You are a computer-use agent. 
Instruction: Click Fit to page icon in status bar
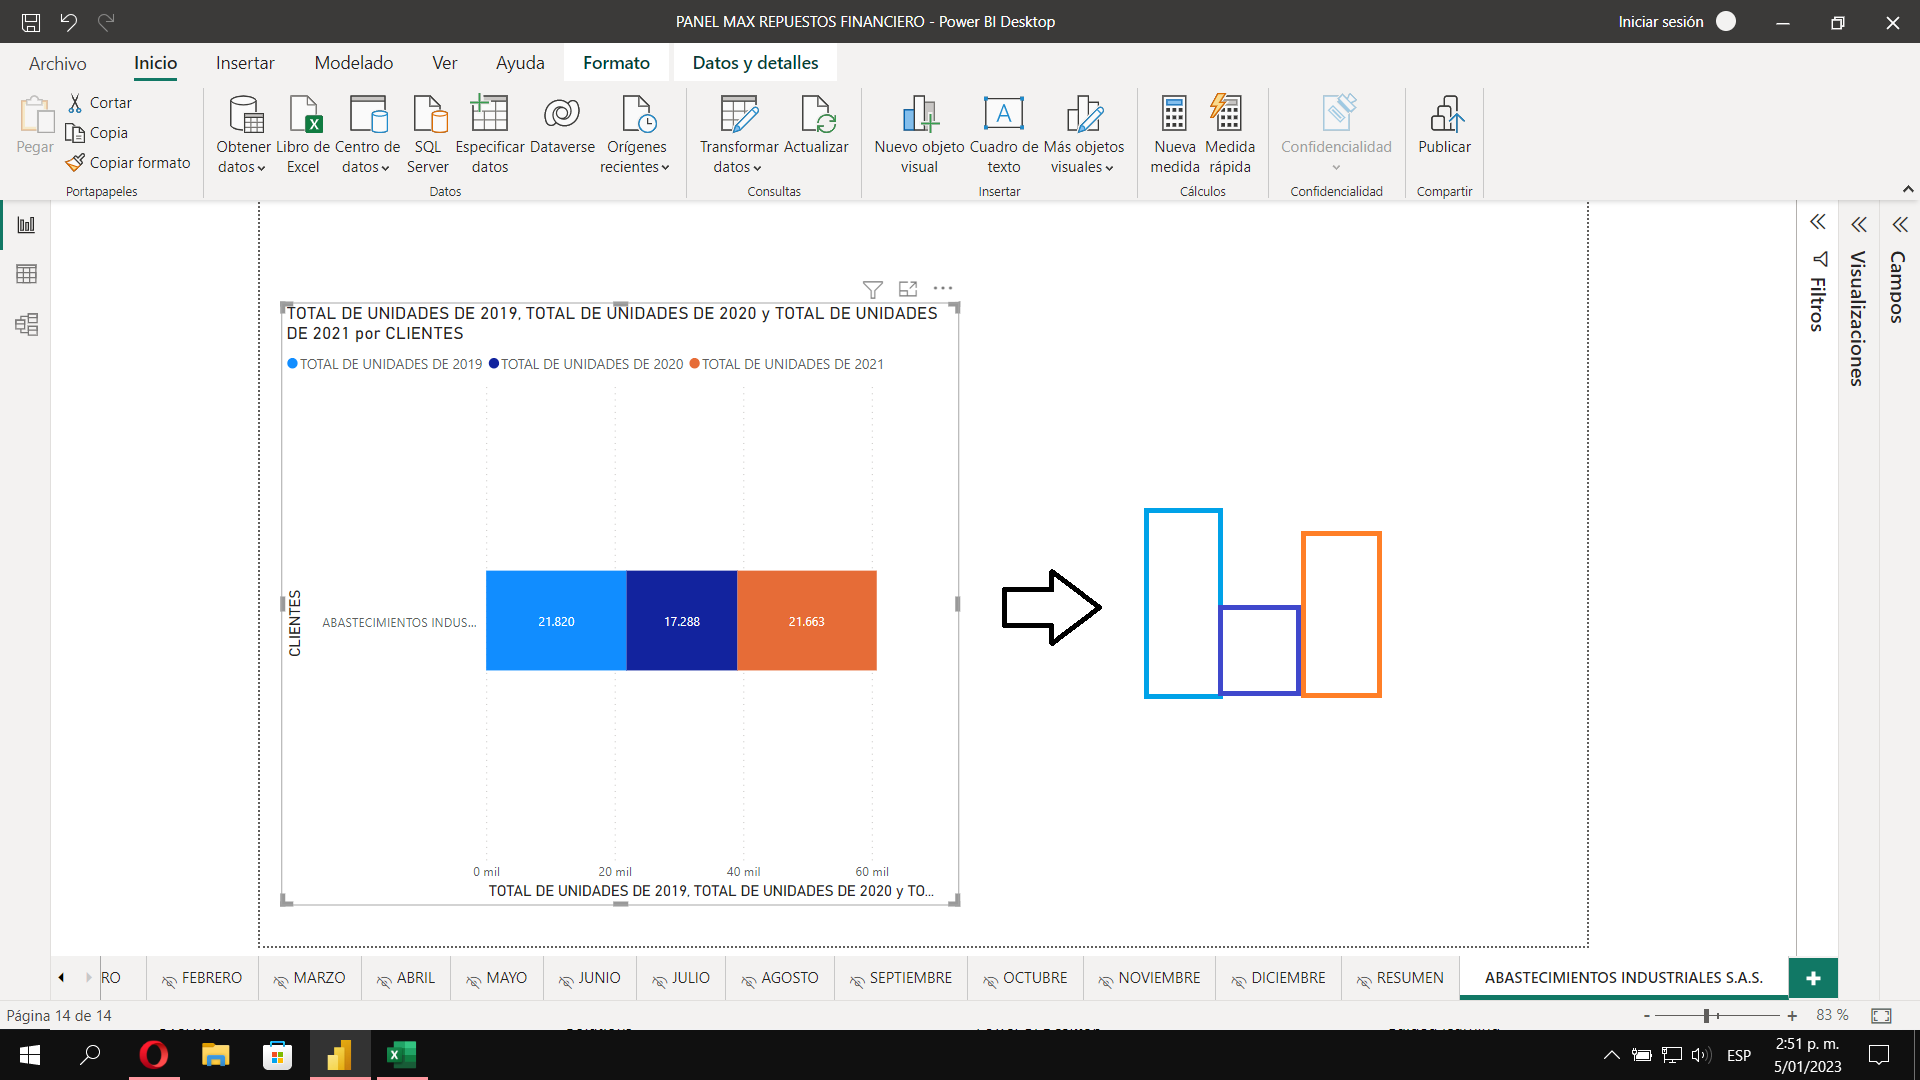click(1881, 1016)
